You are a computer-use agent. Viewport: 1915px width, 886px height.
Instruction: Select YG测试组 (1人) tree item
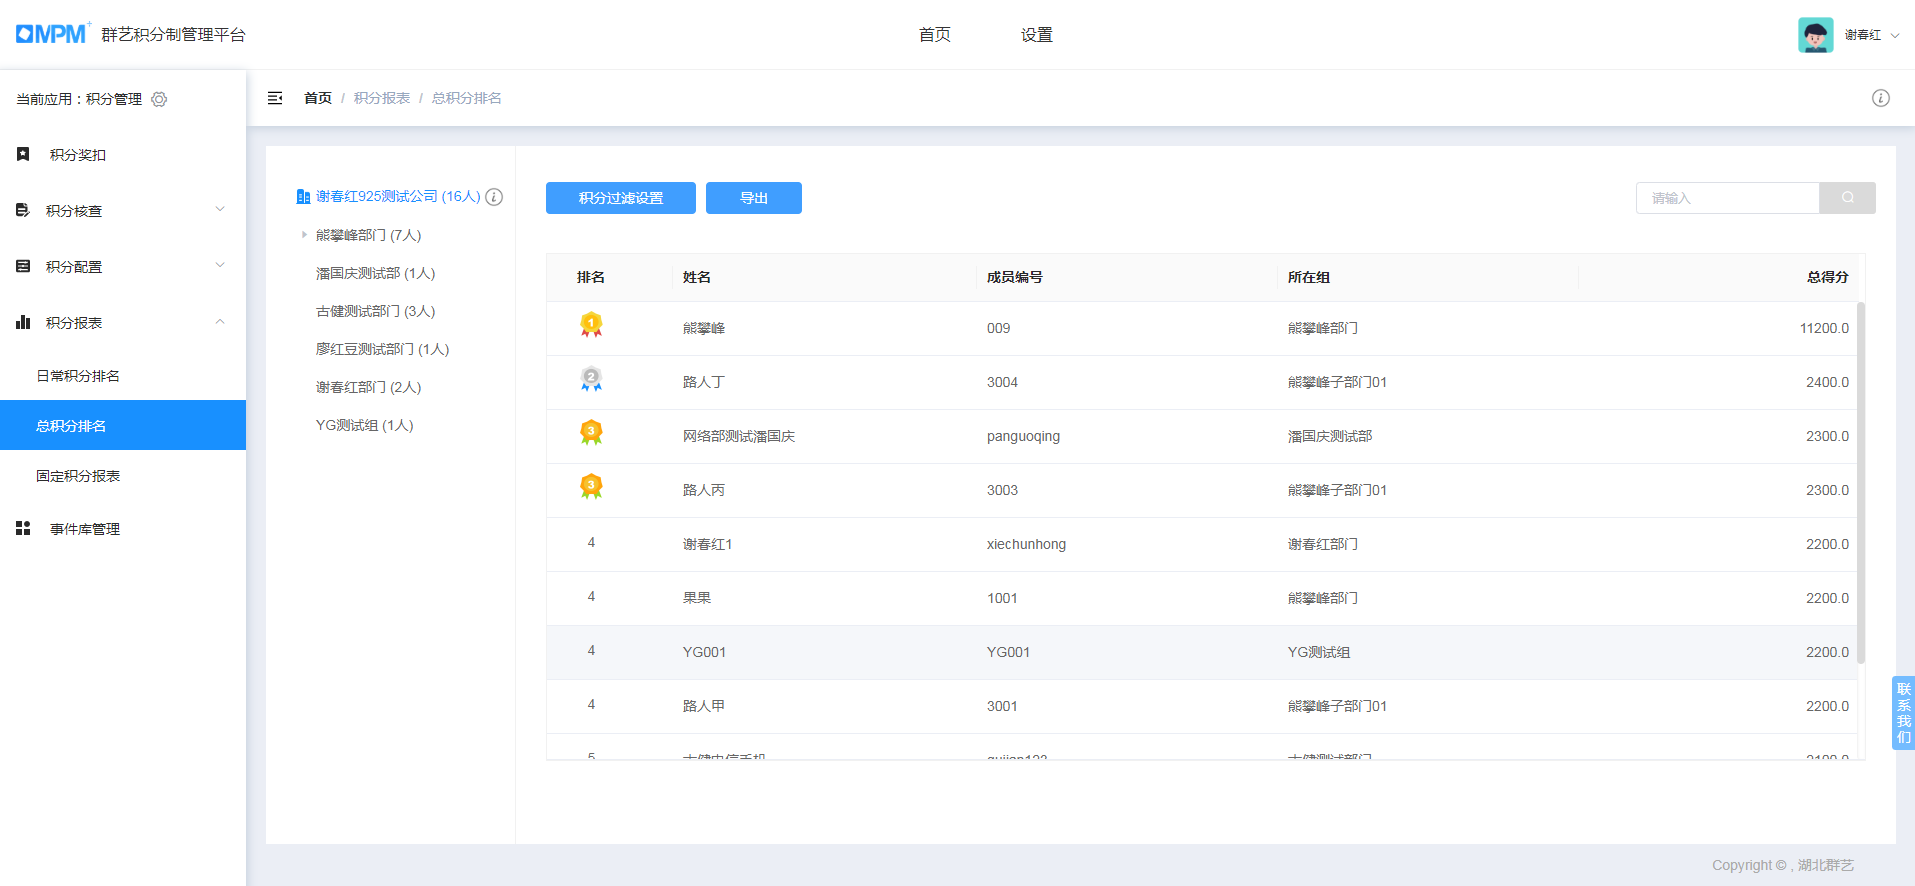(365, 425)
